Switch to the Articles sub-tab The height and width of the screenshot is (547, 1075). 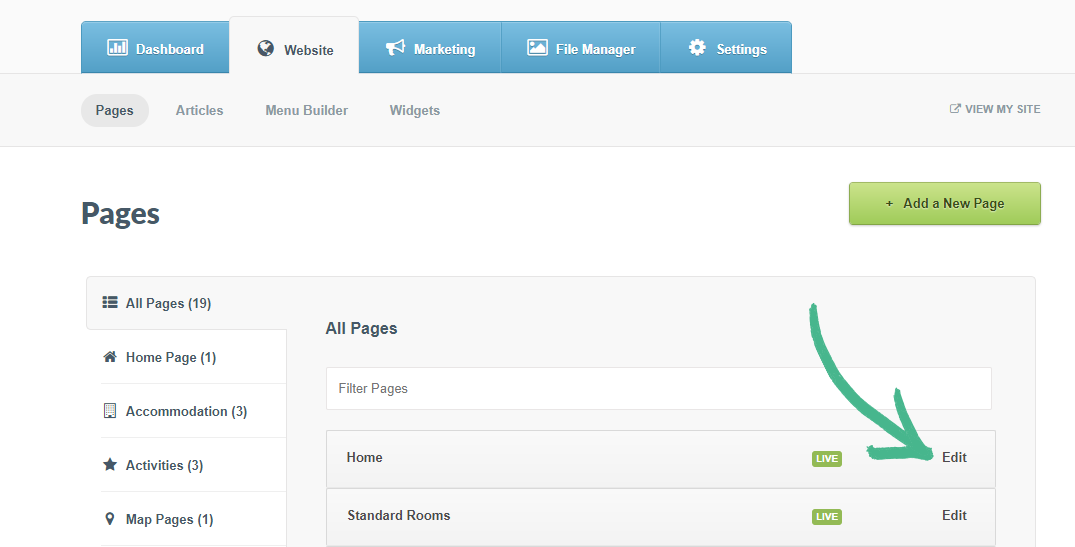point(199,110)
